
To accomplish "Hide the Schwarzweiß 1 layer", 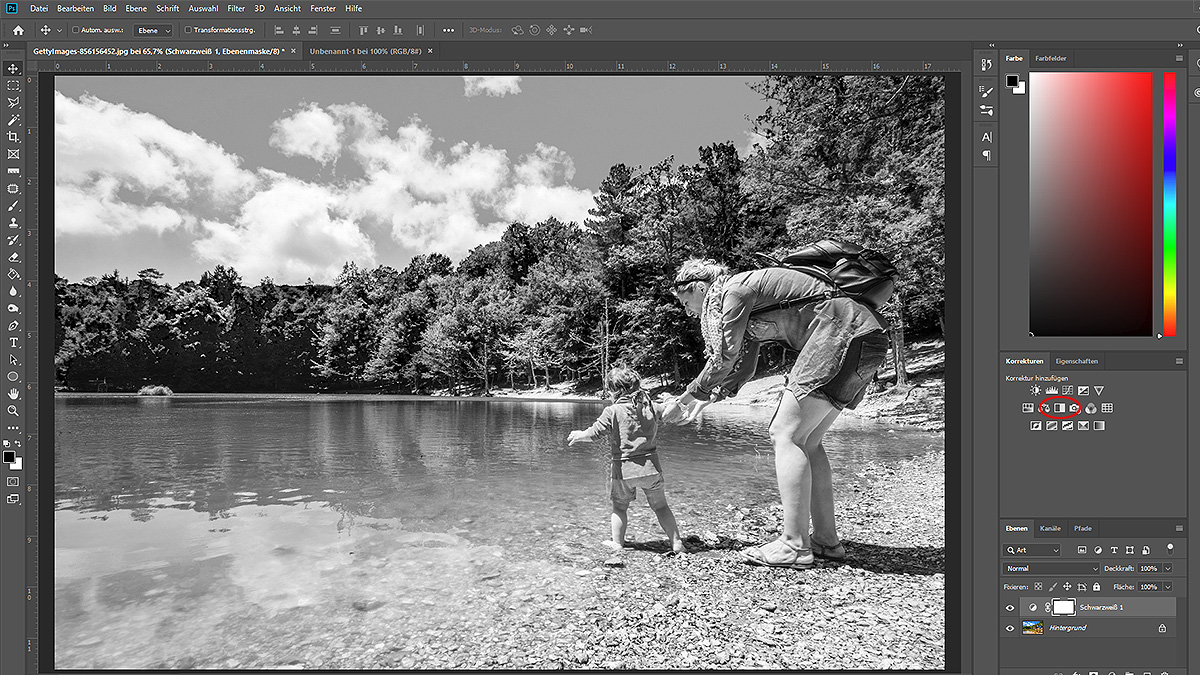I will [x=1009, y=607].
